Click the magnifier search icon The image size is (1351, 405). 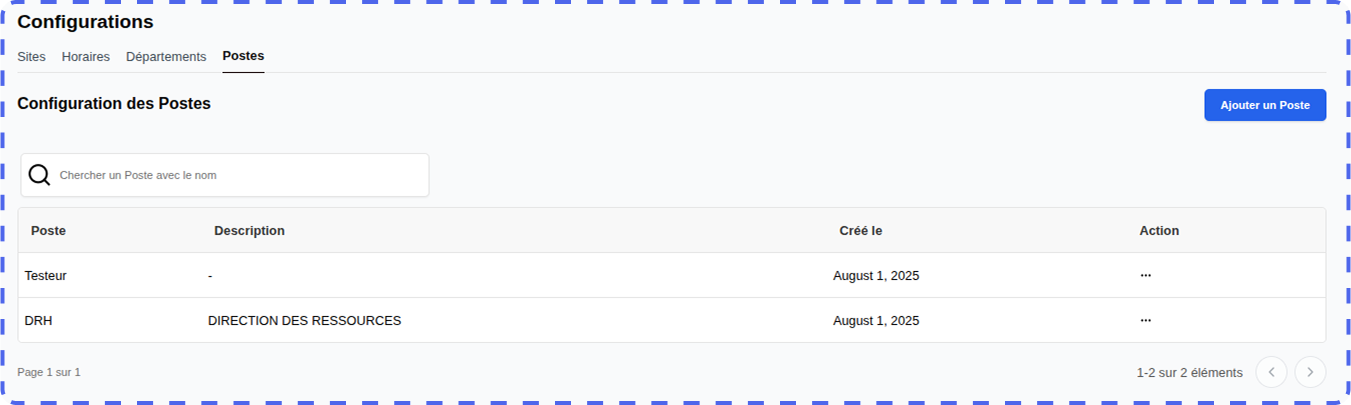pos(39,175)
